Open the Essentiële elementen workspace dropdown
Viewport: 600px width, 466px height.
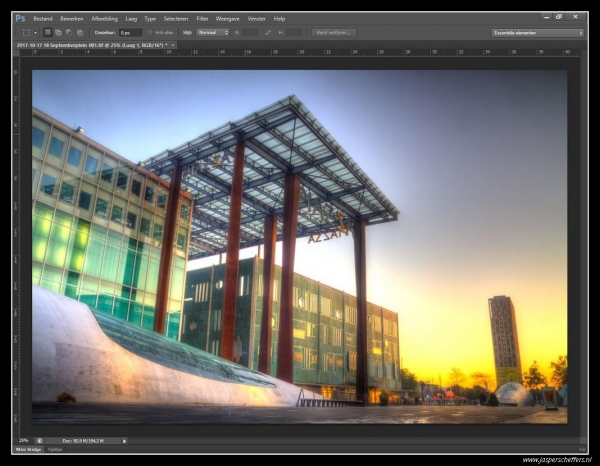pyautogui.click(x=537, y=32)
